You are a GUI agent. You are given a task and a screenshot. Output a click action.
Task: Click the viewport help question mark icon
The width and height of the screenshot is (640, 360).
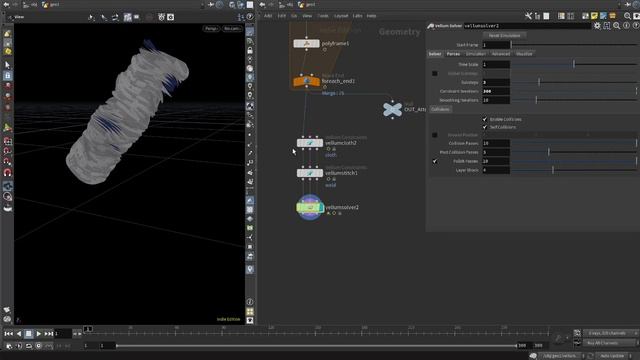click(x=250, y=17)
